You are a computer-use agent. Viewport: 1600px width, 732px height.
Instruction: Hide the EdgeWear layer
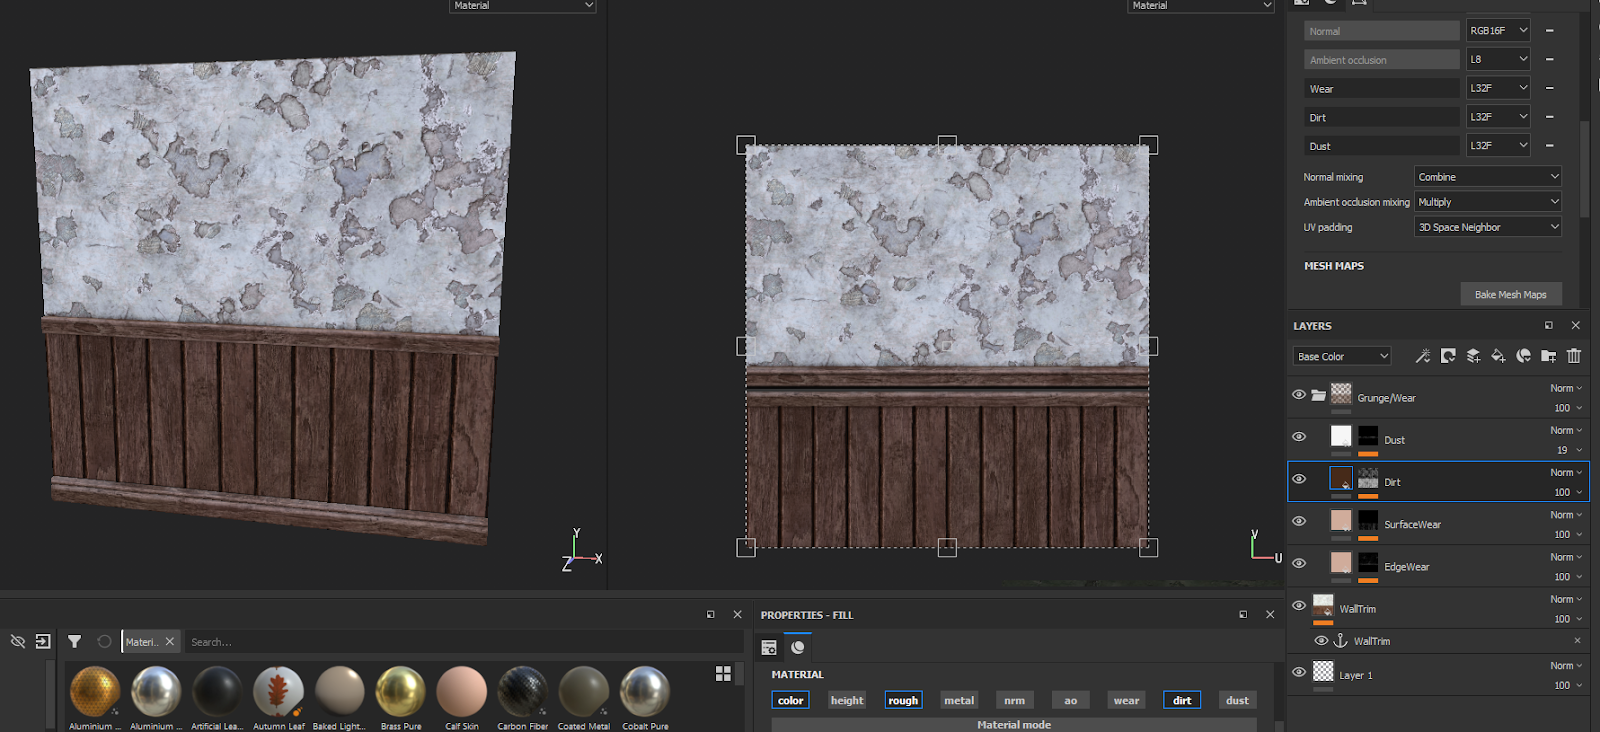[x=1298, y=563]
